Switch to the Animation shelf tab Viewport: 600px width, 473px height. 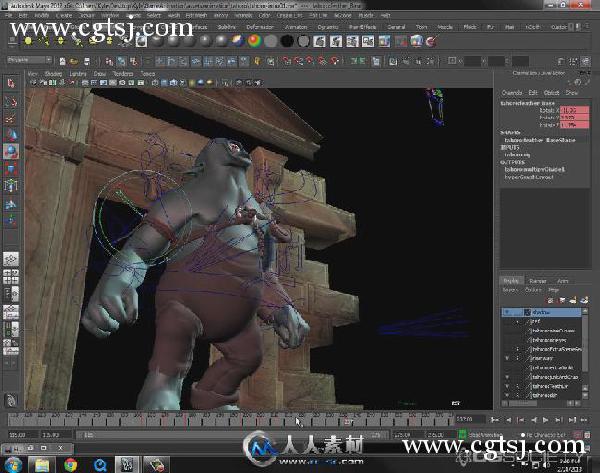pyautogui.click(x=296, y=27)
